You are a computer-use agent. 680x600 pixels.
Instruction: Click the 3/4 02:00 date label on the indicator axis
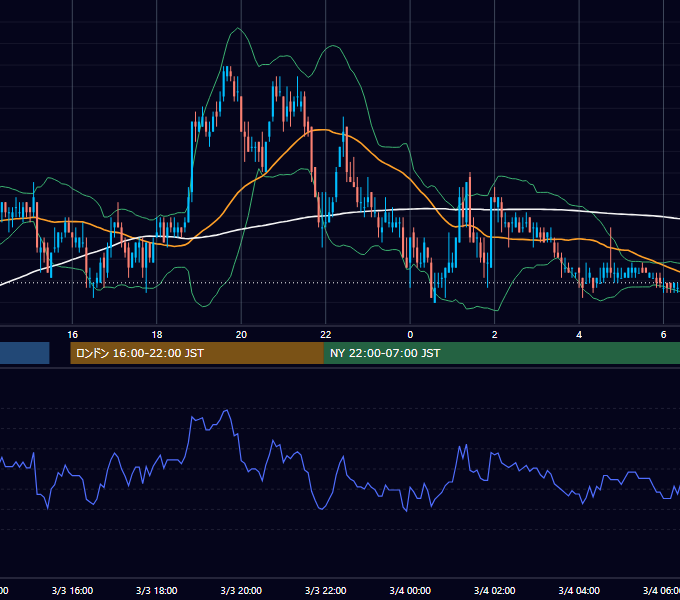pos(494,590)
